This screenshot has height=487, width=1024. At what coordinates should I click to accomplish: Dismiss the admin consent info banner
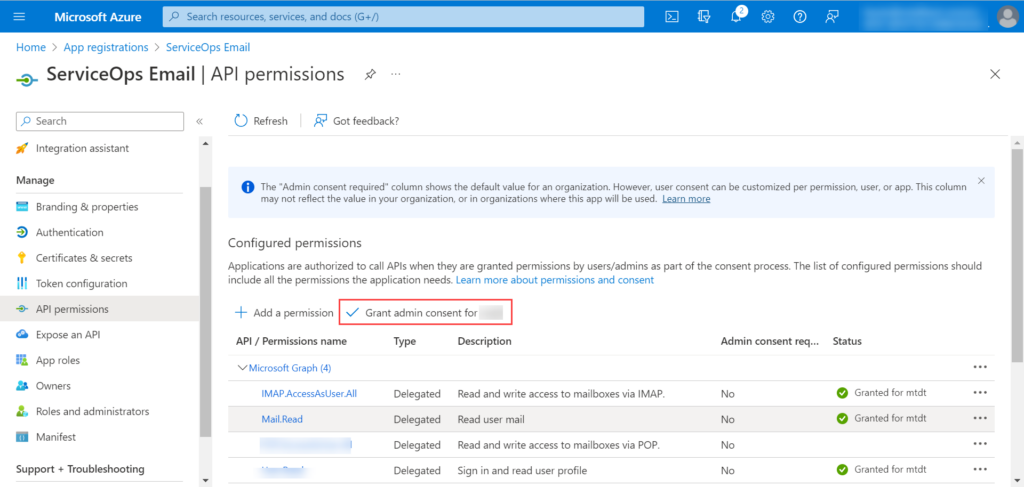tap(981, 181)
